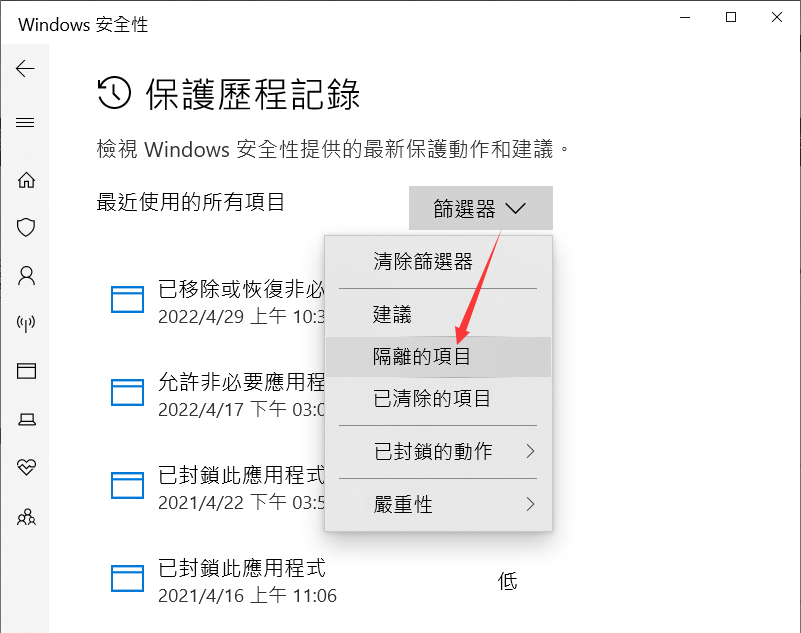Open Device performance & health heart icon
The image size is (801, 633).
pos(26,467)
